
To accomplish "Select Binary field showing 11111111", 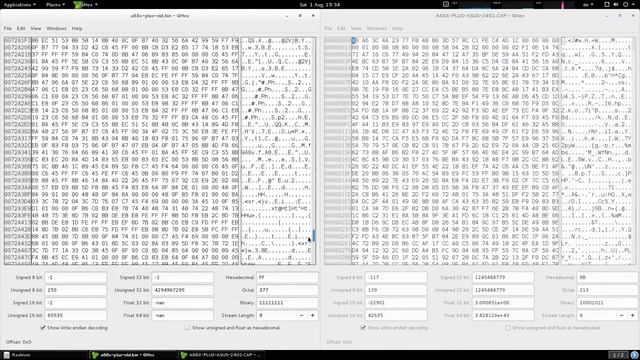I will (287, 303).
